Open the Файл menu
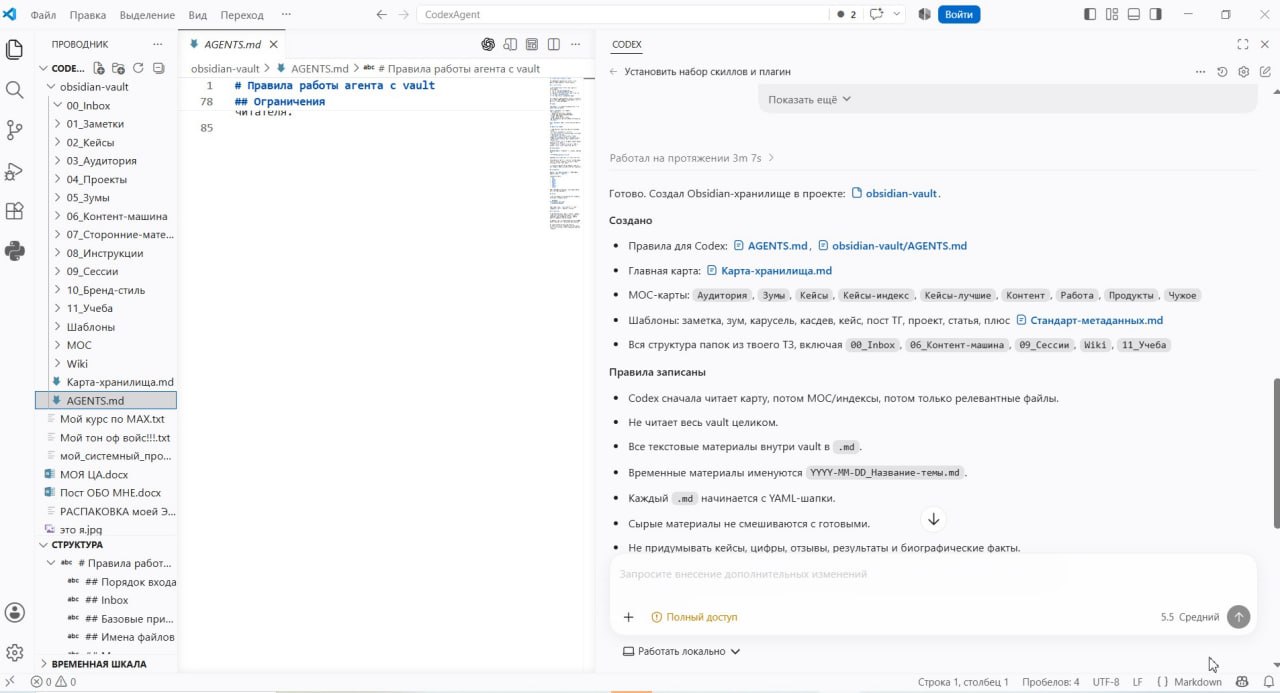This screenshot has width=1280, height=693. 43,15
